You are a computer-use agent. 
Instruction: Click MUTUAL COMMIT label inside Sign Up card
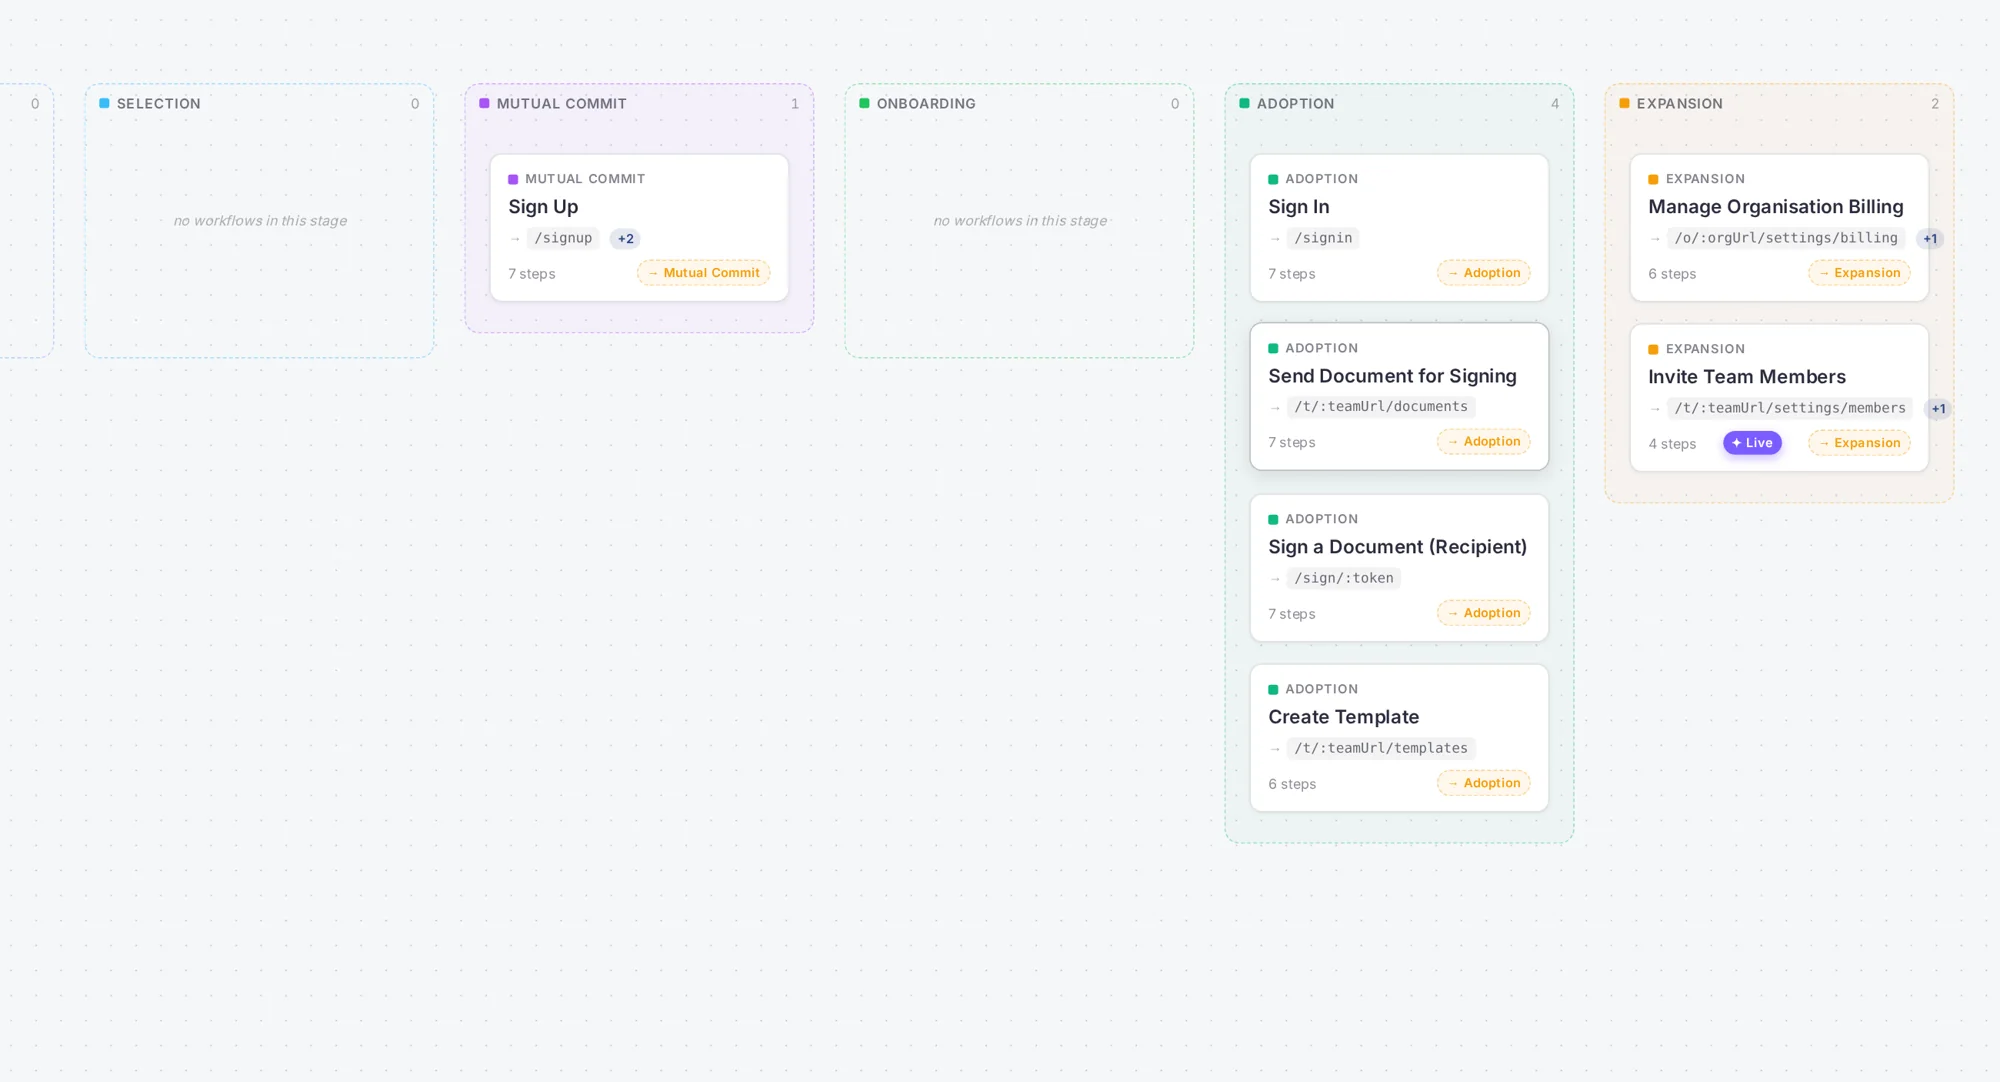tap(585, 179)
